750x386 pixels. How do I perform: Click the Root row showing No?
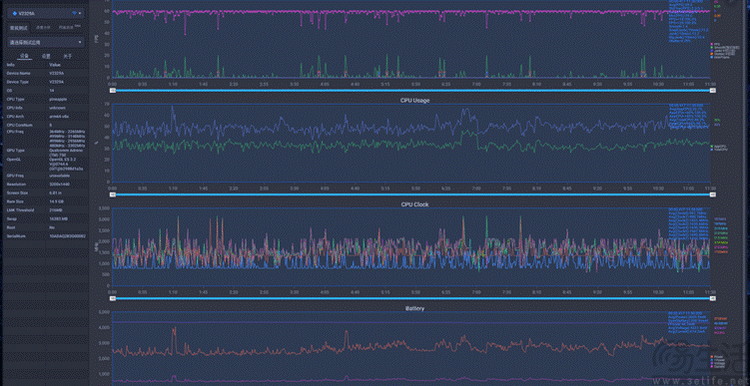point(46,227)
